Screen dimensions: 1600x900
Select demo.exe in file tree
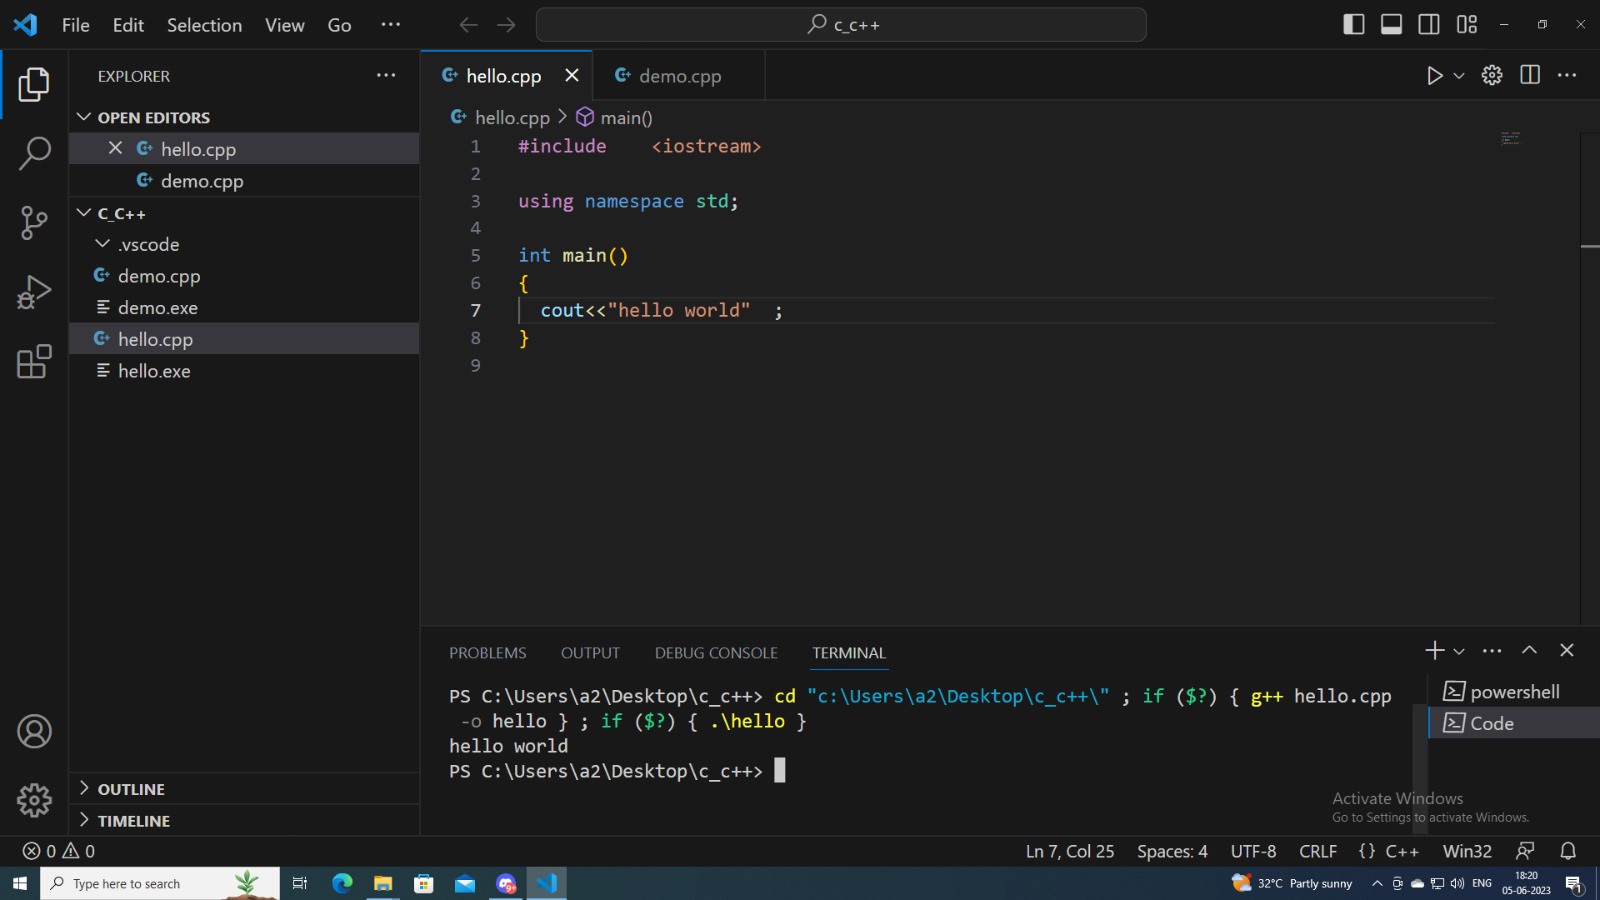244,307
